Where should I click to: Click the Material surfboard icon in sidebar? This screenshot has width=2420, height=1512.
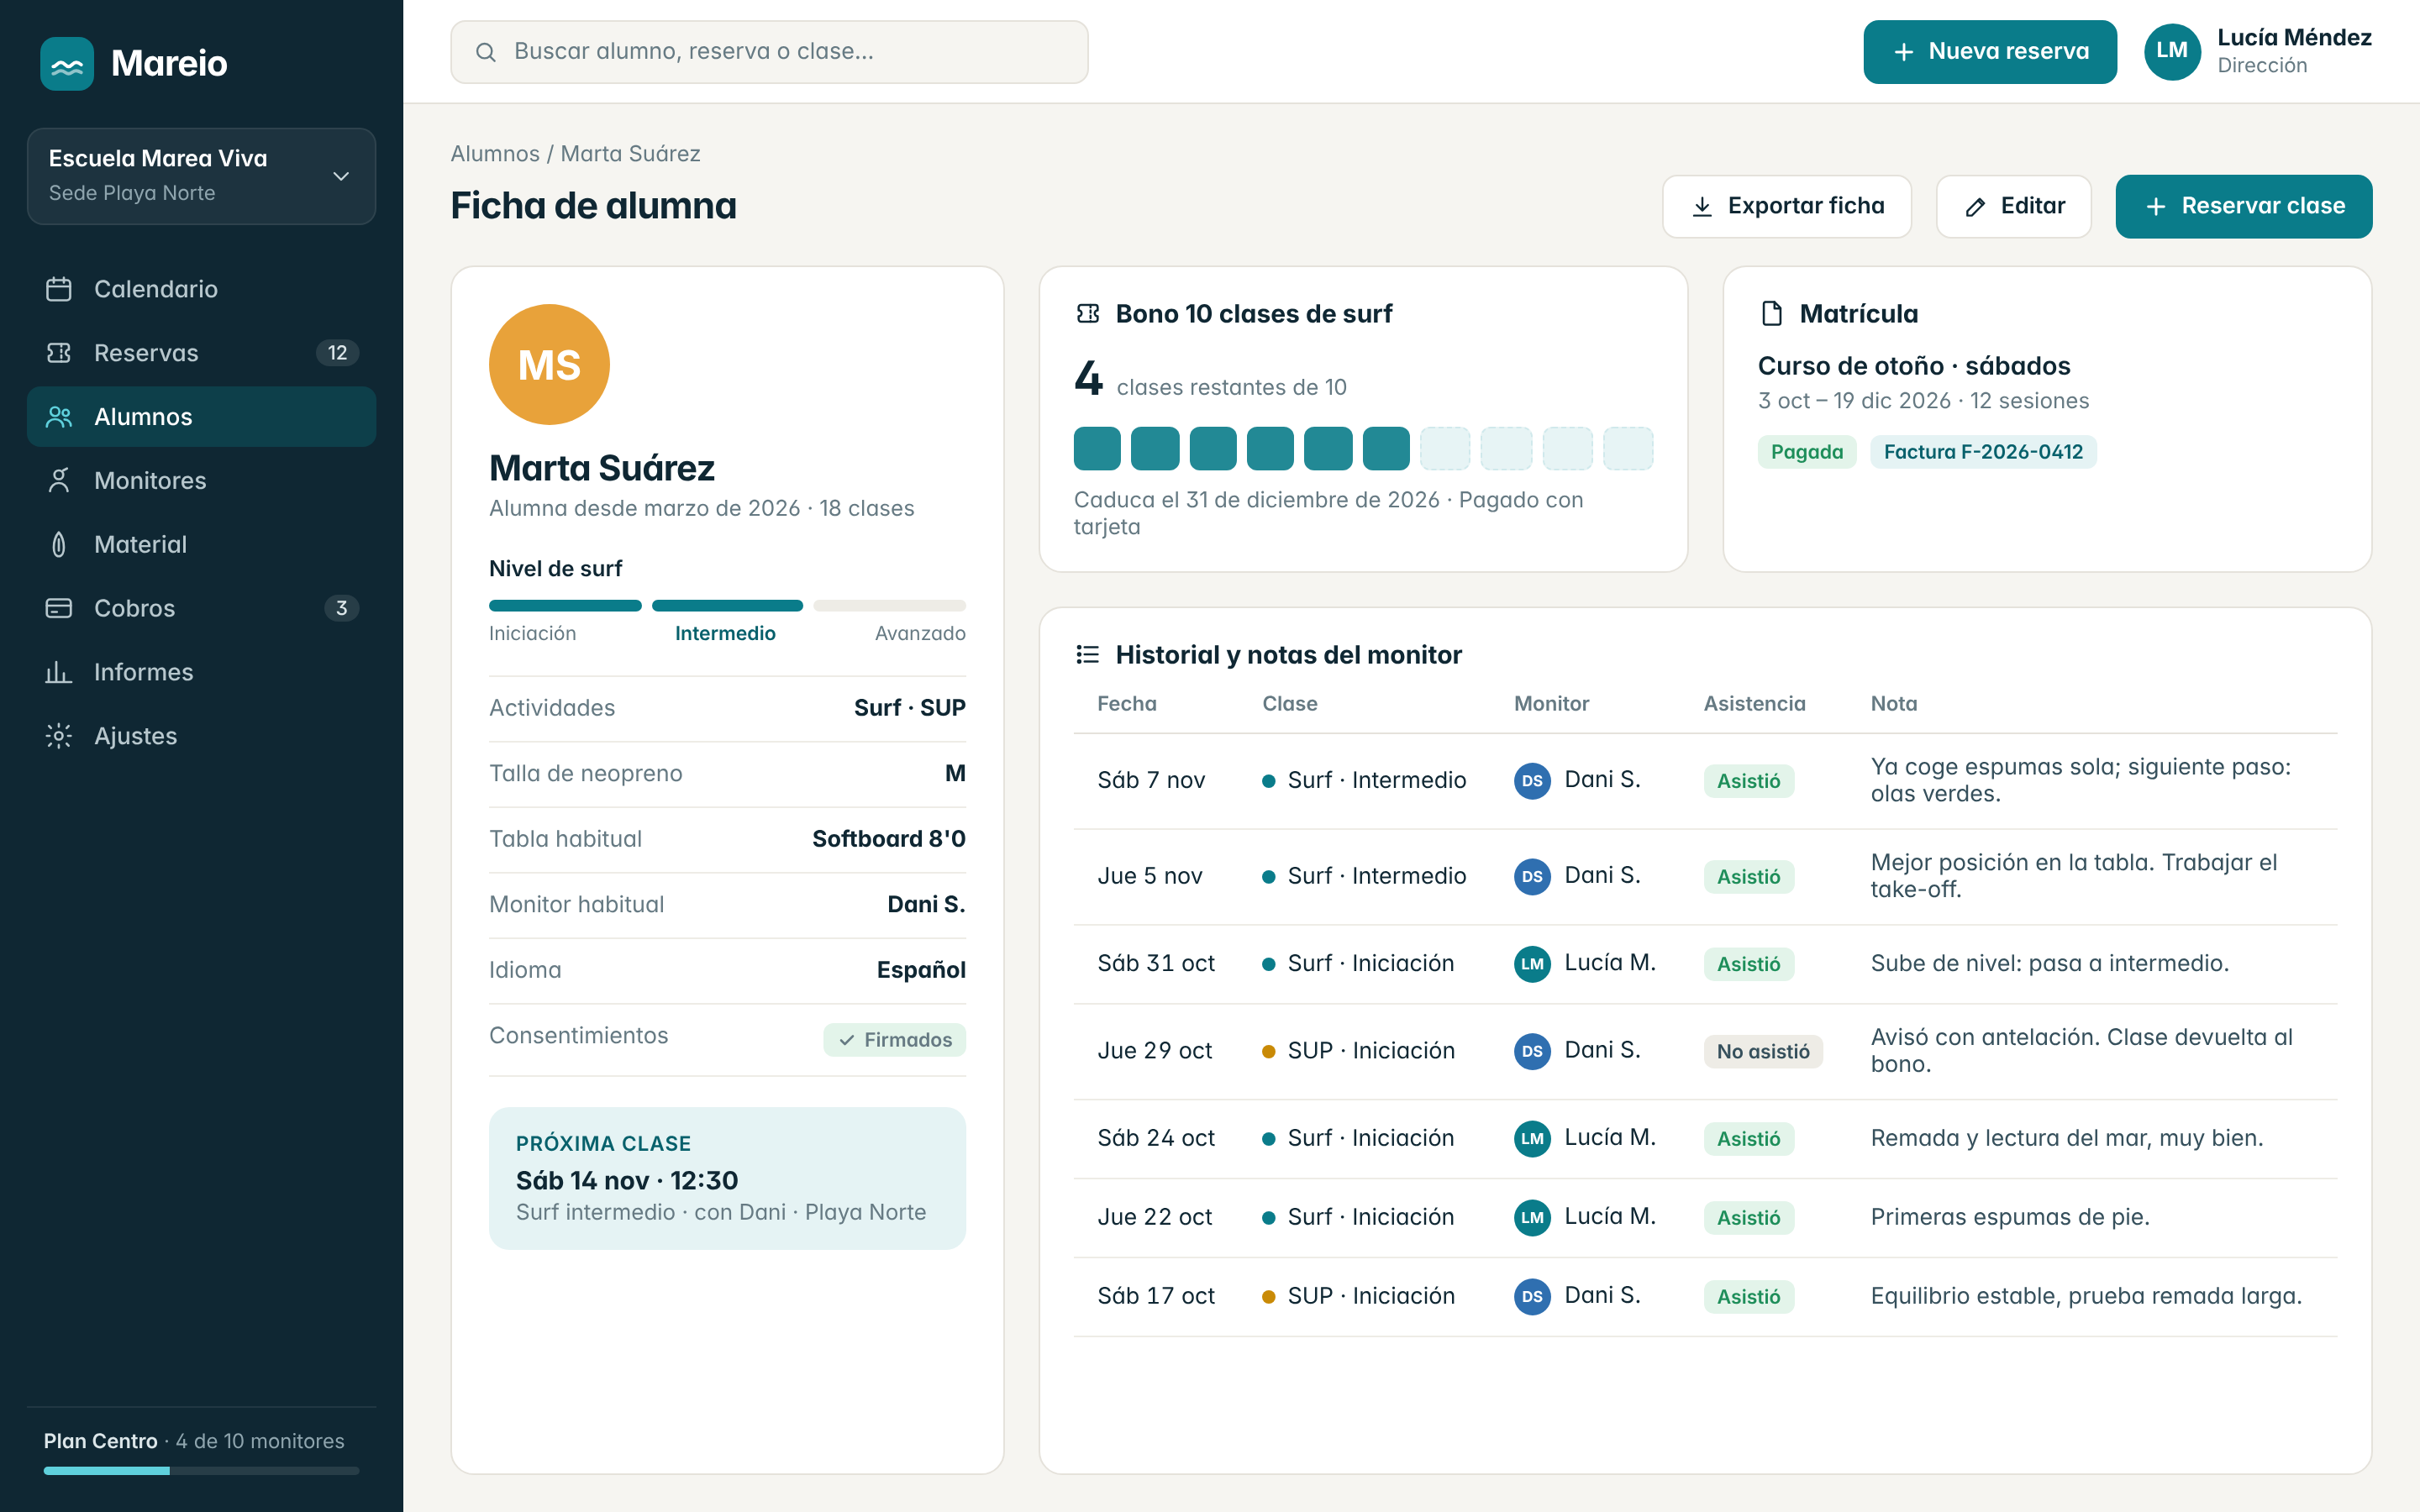pos(59,545)
